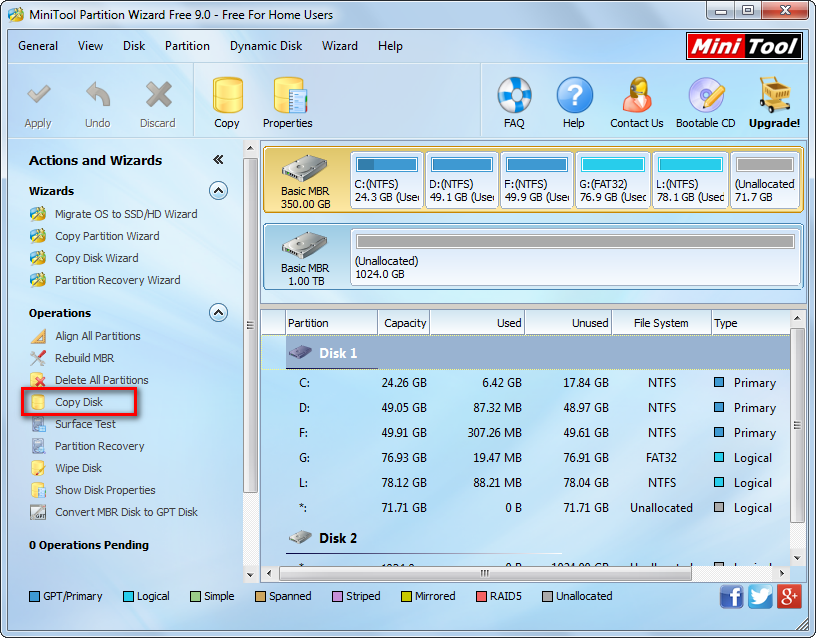Collapse the Actions and Wizards panel
The image size is (816, 638).
[x=218, y=160]
